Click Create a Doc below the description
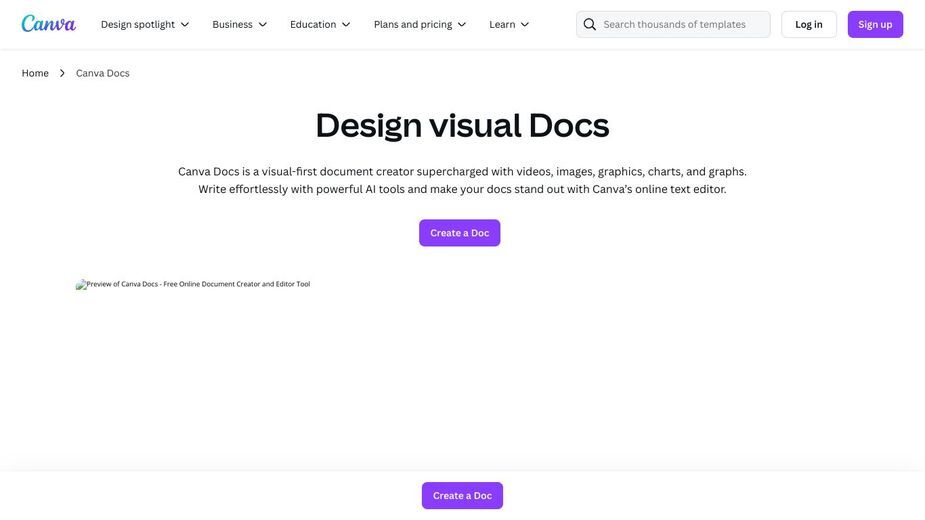 click(460, 233)
